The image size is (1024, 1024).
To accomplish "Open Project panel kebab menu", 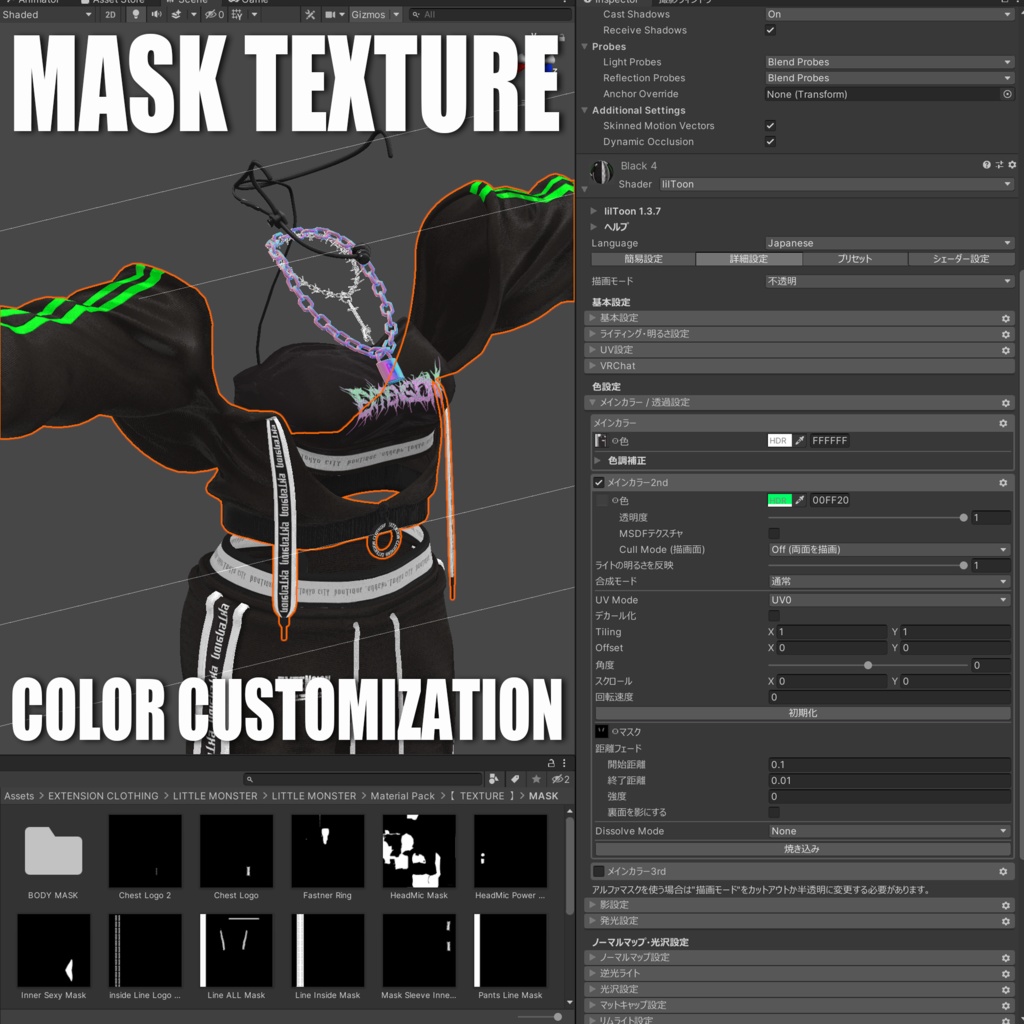I will pyautogui.click(x=564, y=763).
